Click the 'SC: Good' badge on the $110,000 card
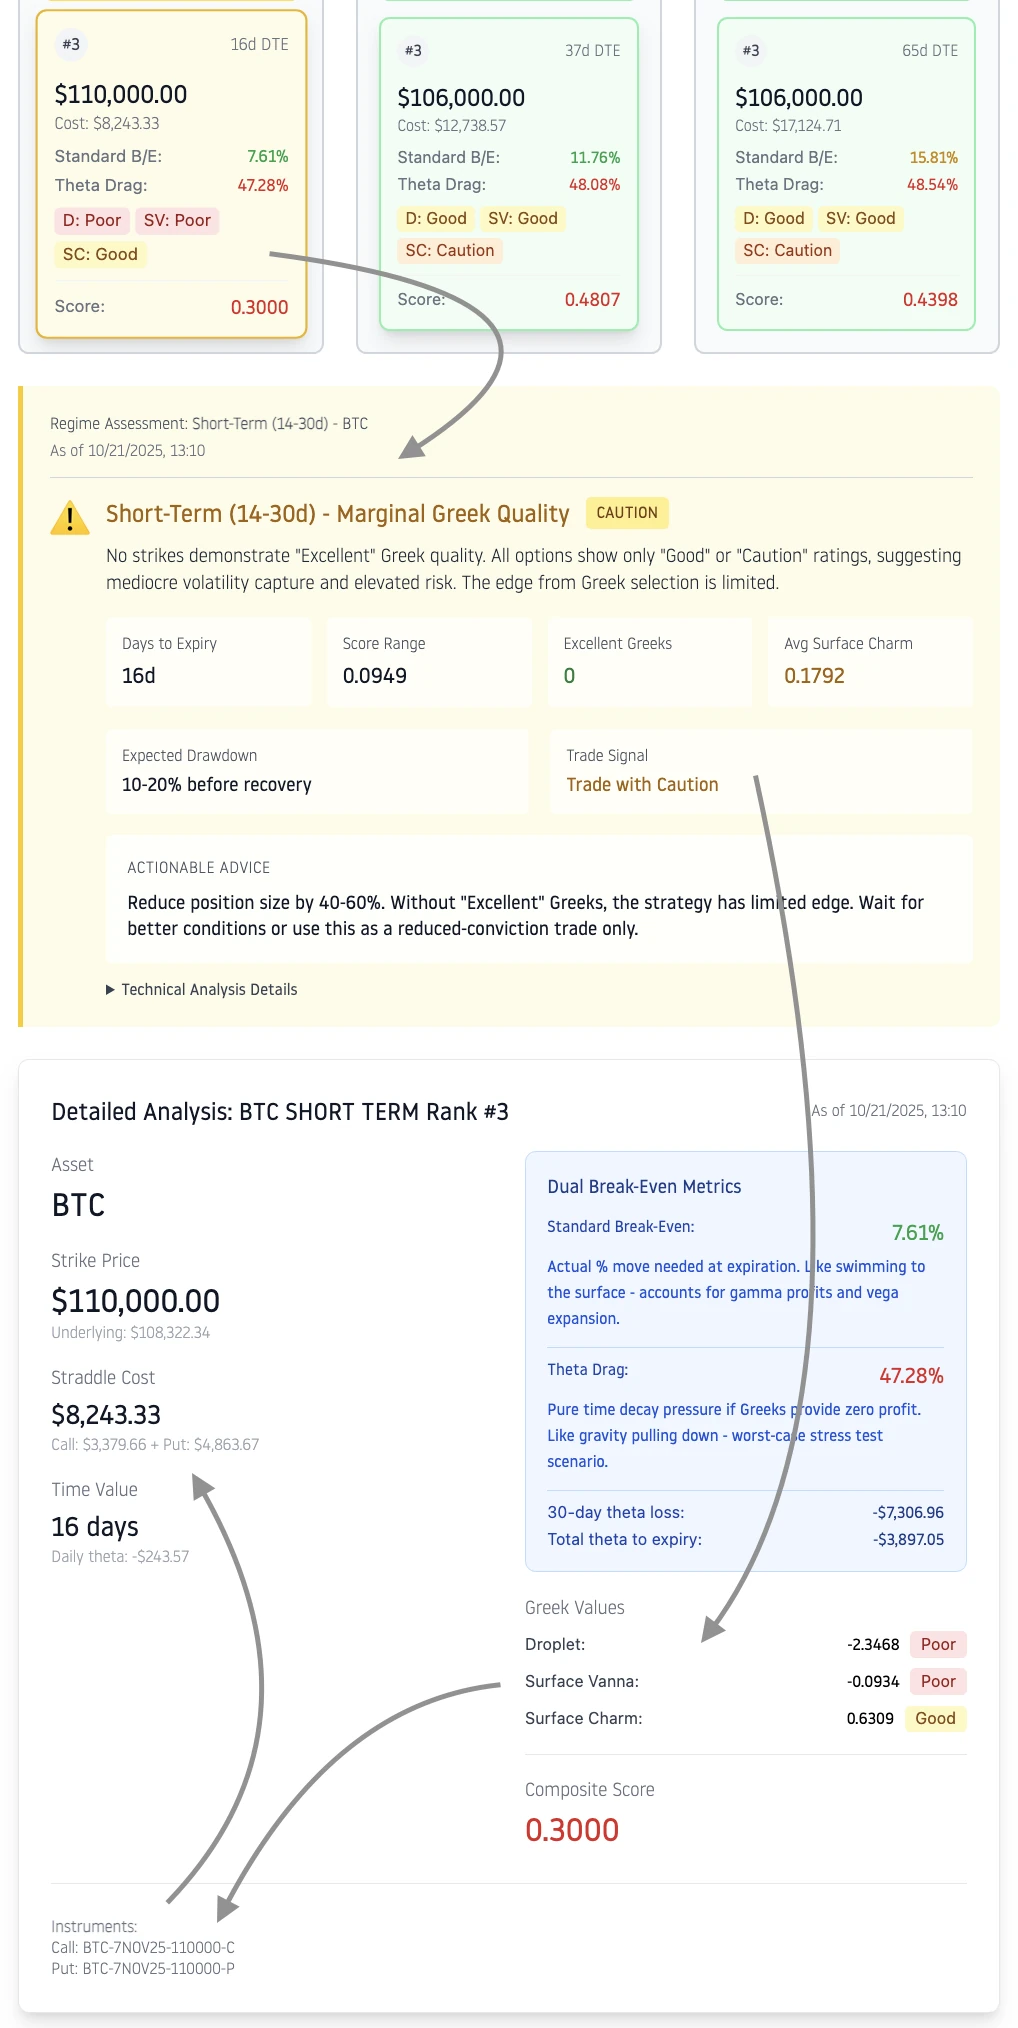Viewport: 1018px width, 2028px height. [x=99, y=254]
